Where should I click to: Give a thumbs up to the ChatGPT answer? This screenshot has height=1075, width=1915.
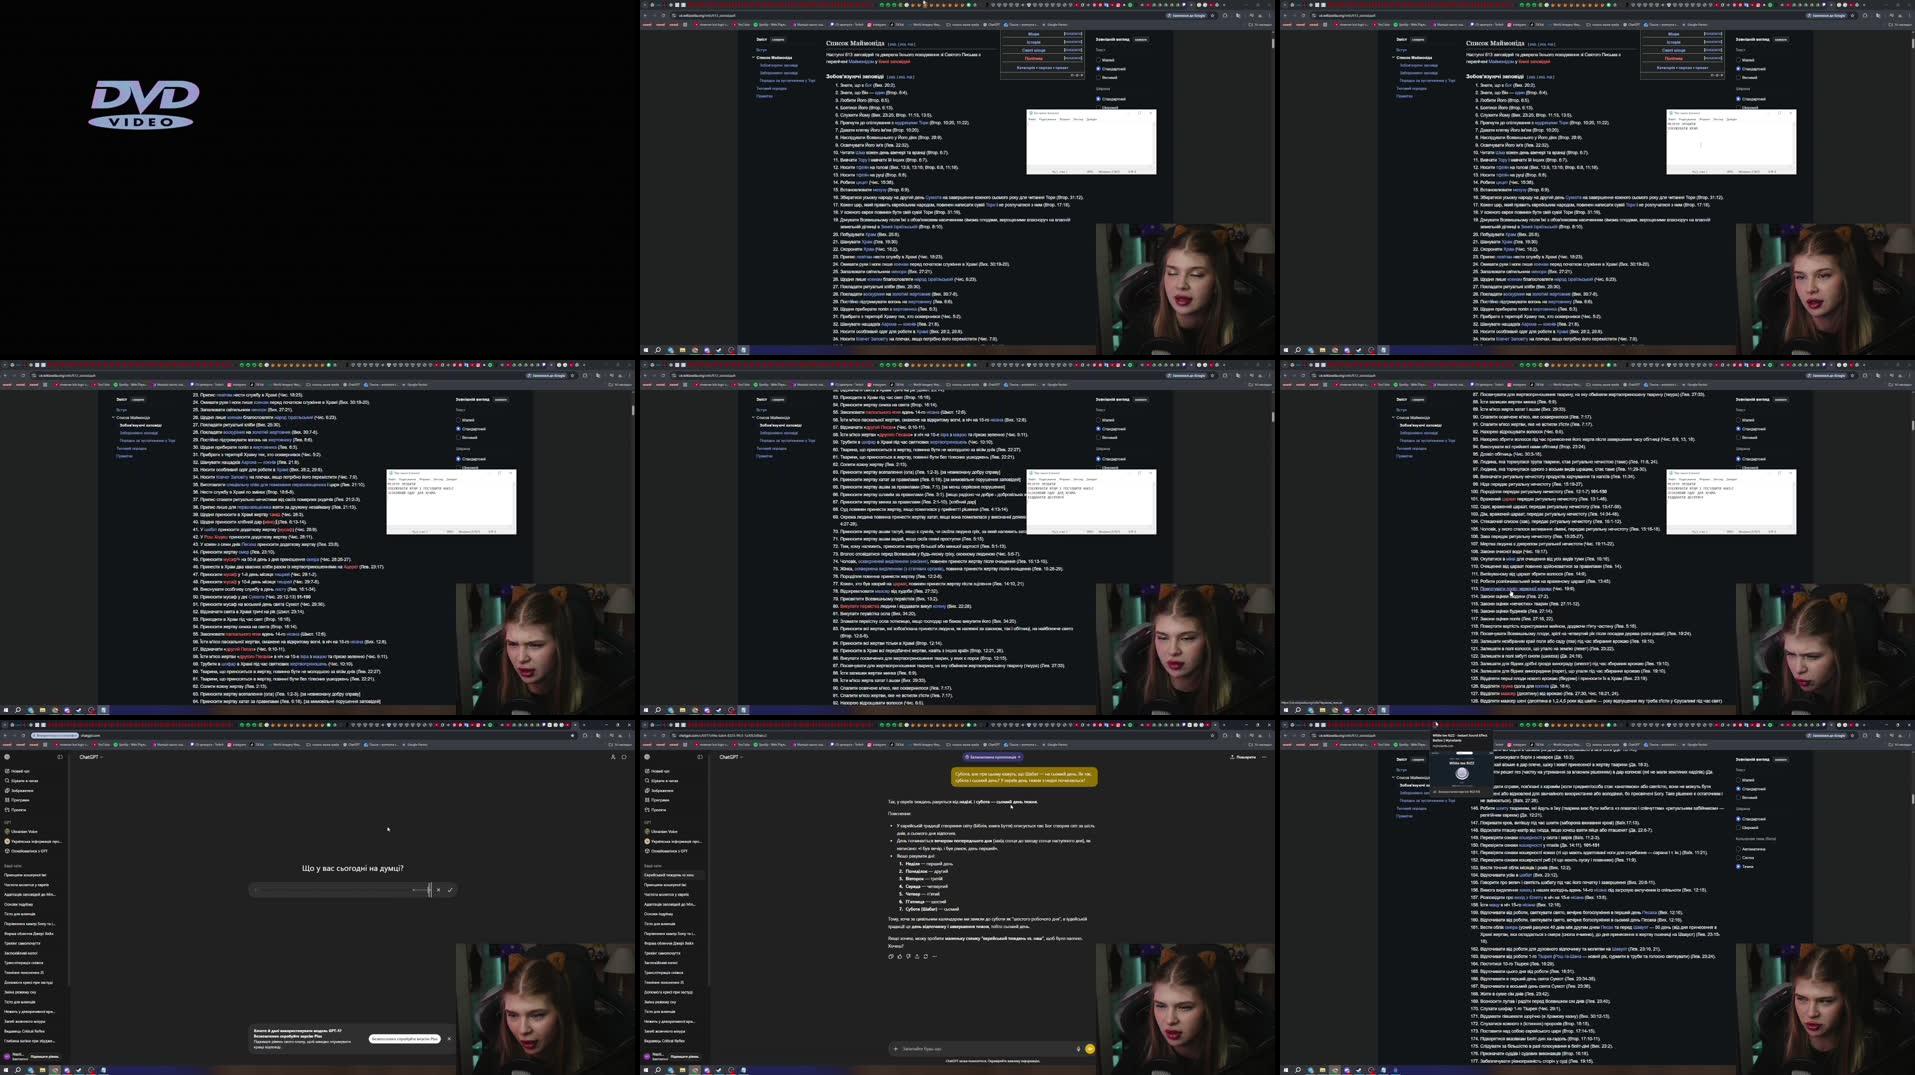click(900, 956)
